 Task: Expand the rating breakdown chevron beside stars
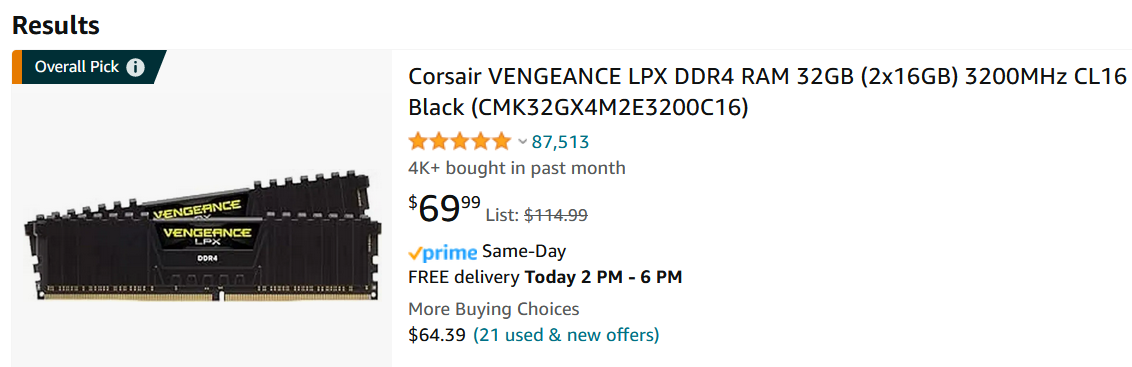[x=523, y=142]
